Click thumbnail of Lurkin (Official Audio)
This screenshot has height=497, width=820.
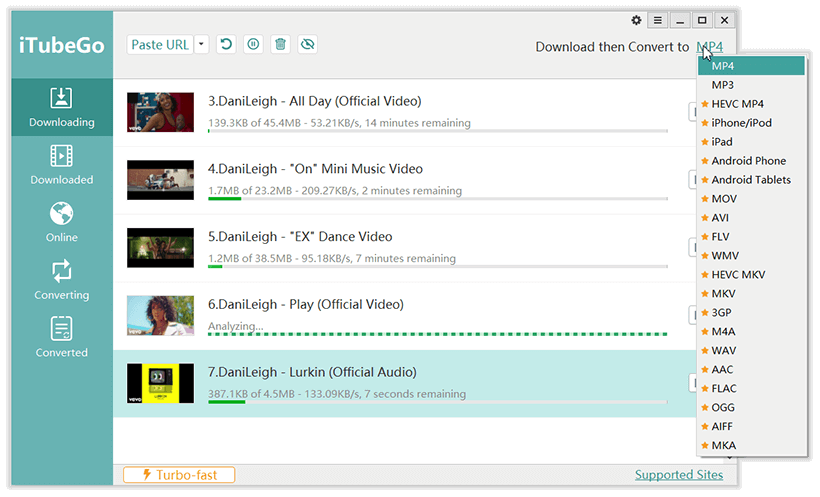click(160, 383)
